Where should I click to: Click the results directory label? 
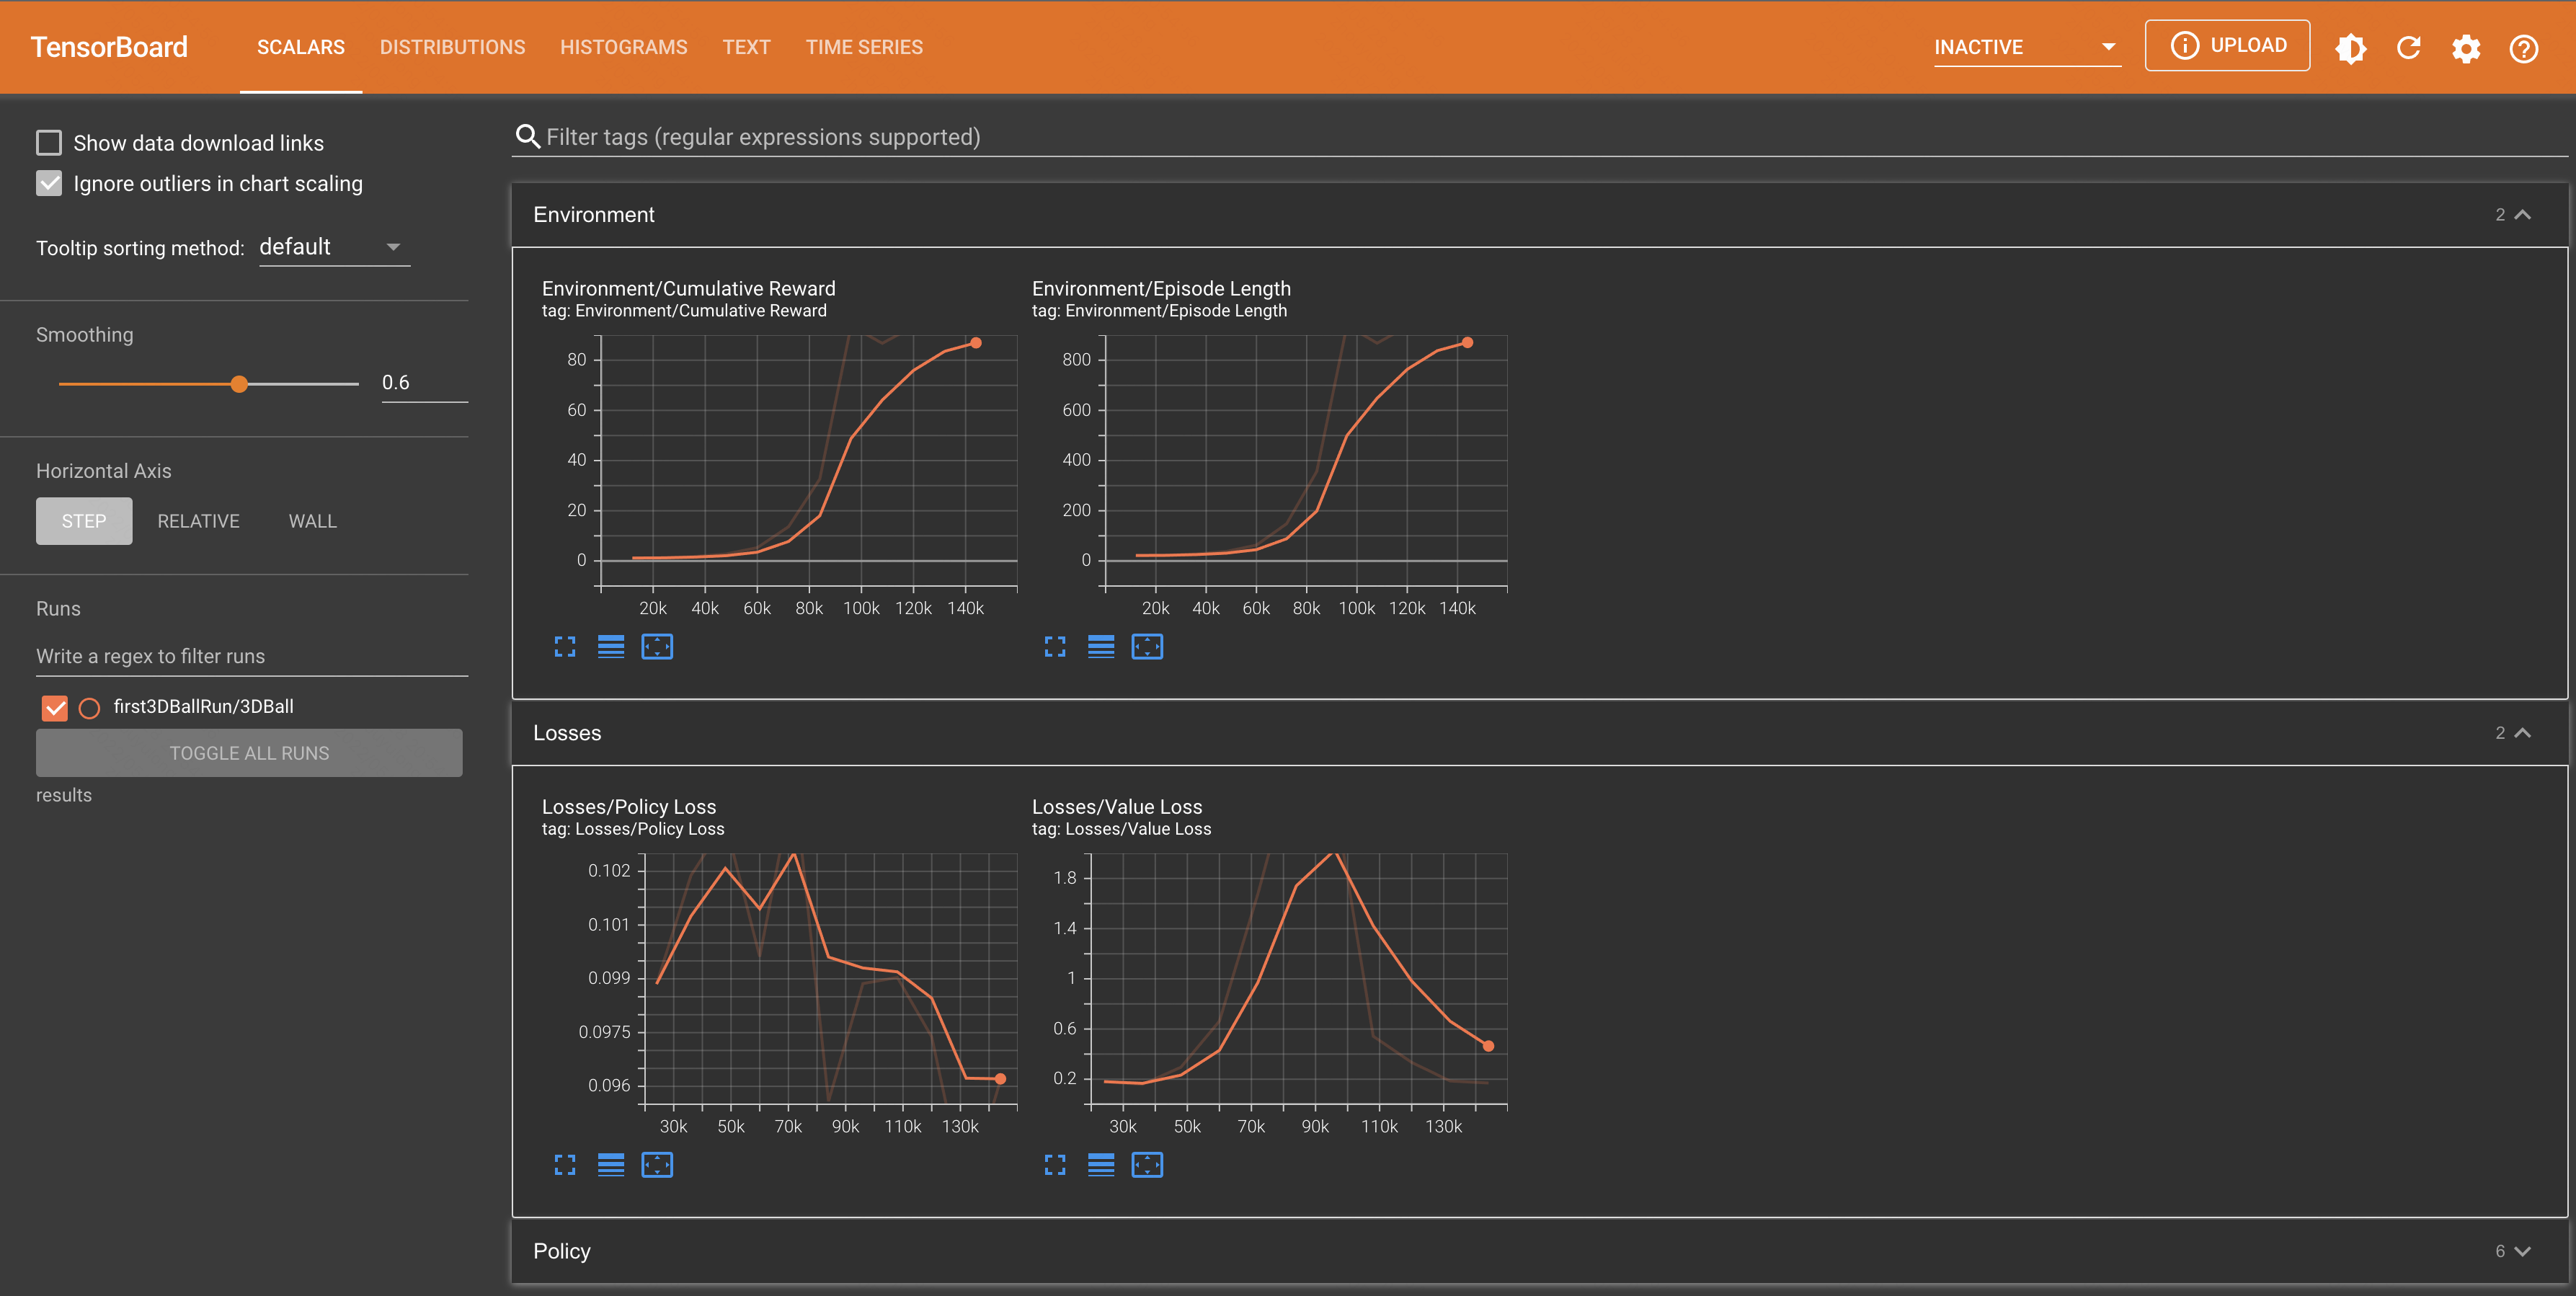64,795
